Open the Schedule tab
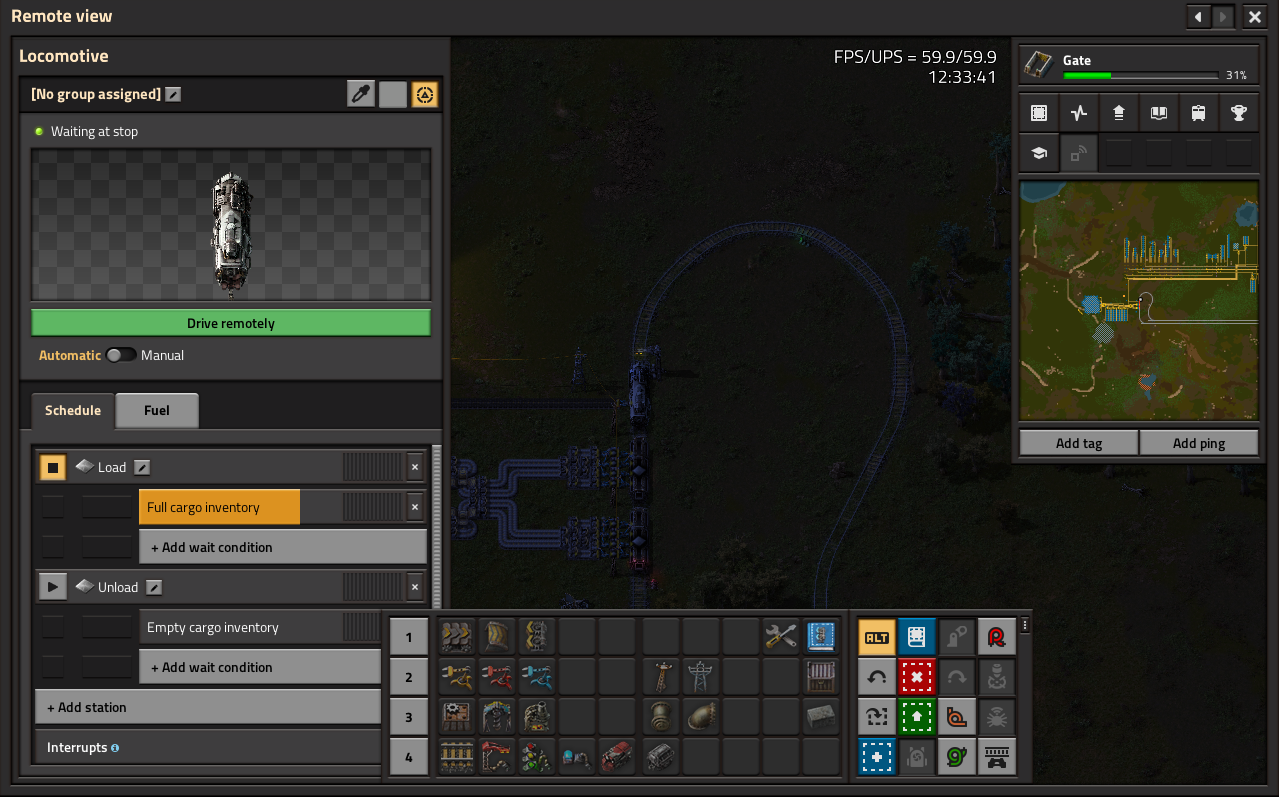Screen dimensions: 1279x797 (x=73, y=411)
